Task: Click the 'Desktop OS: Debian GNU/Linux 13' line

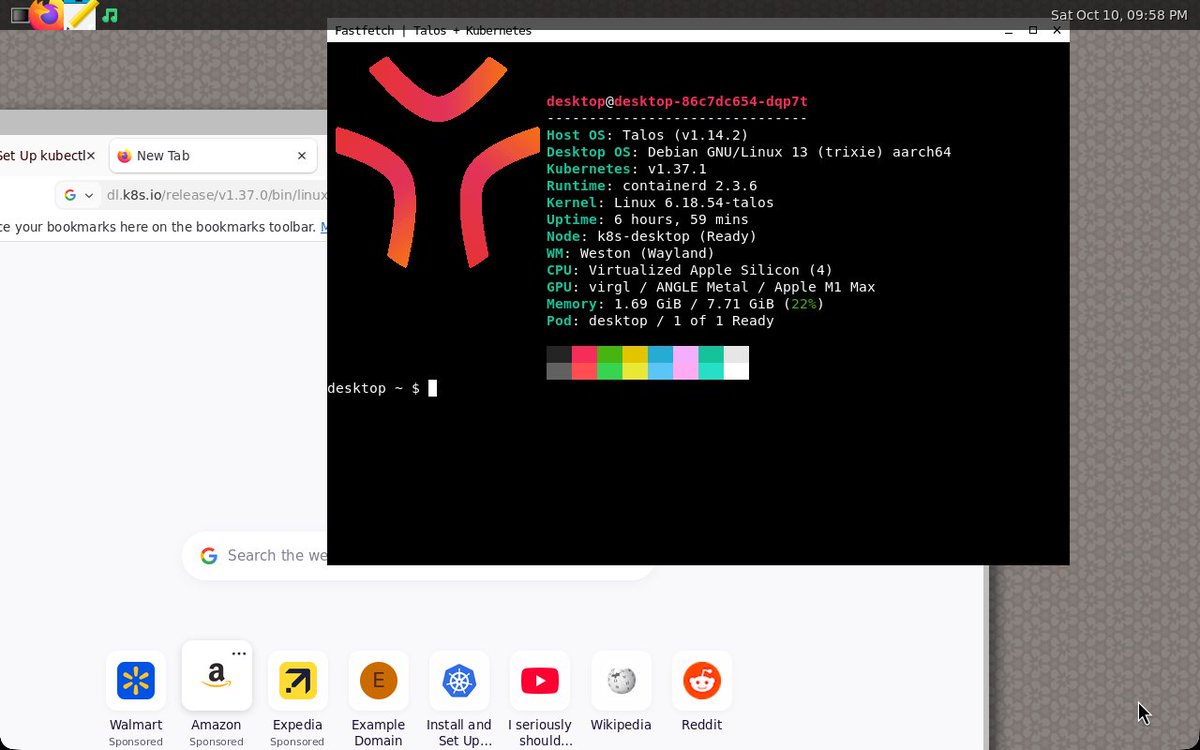Action: point(748,152)
